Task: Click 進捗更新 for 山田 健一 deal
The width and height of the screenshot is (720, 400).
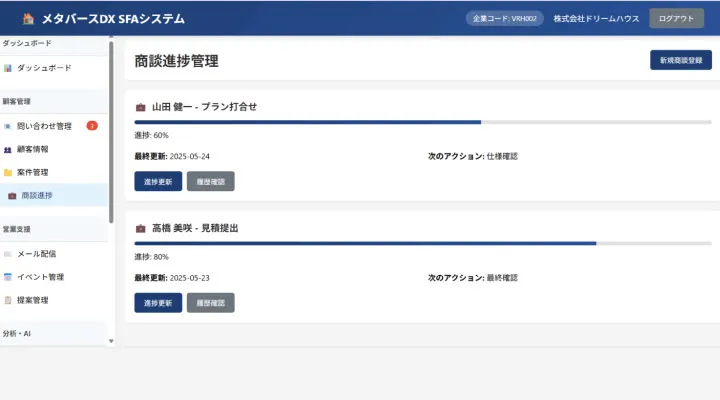Action: 158,181
